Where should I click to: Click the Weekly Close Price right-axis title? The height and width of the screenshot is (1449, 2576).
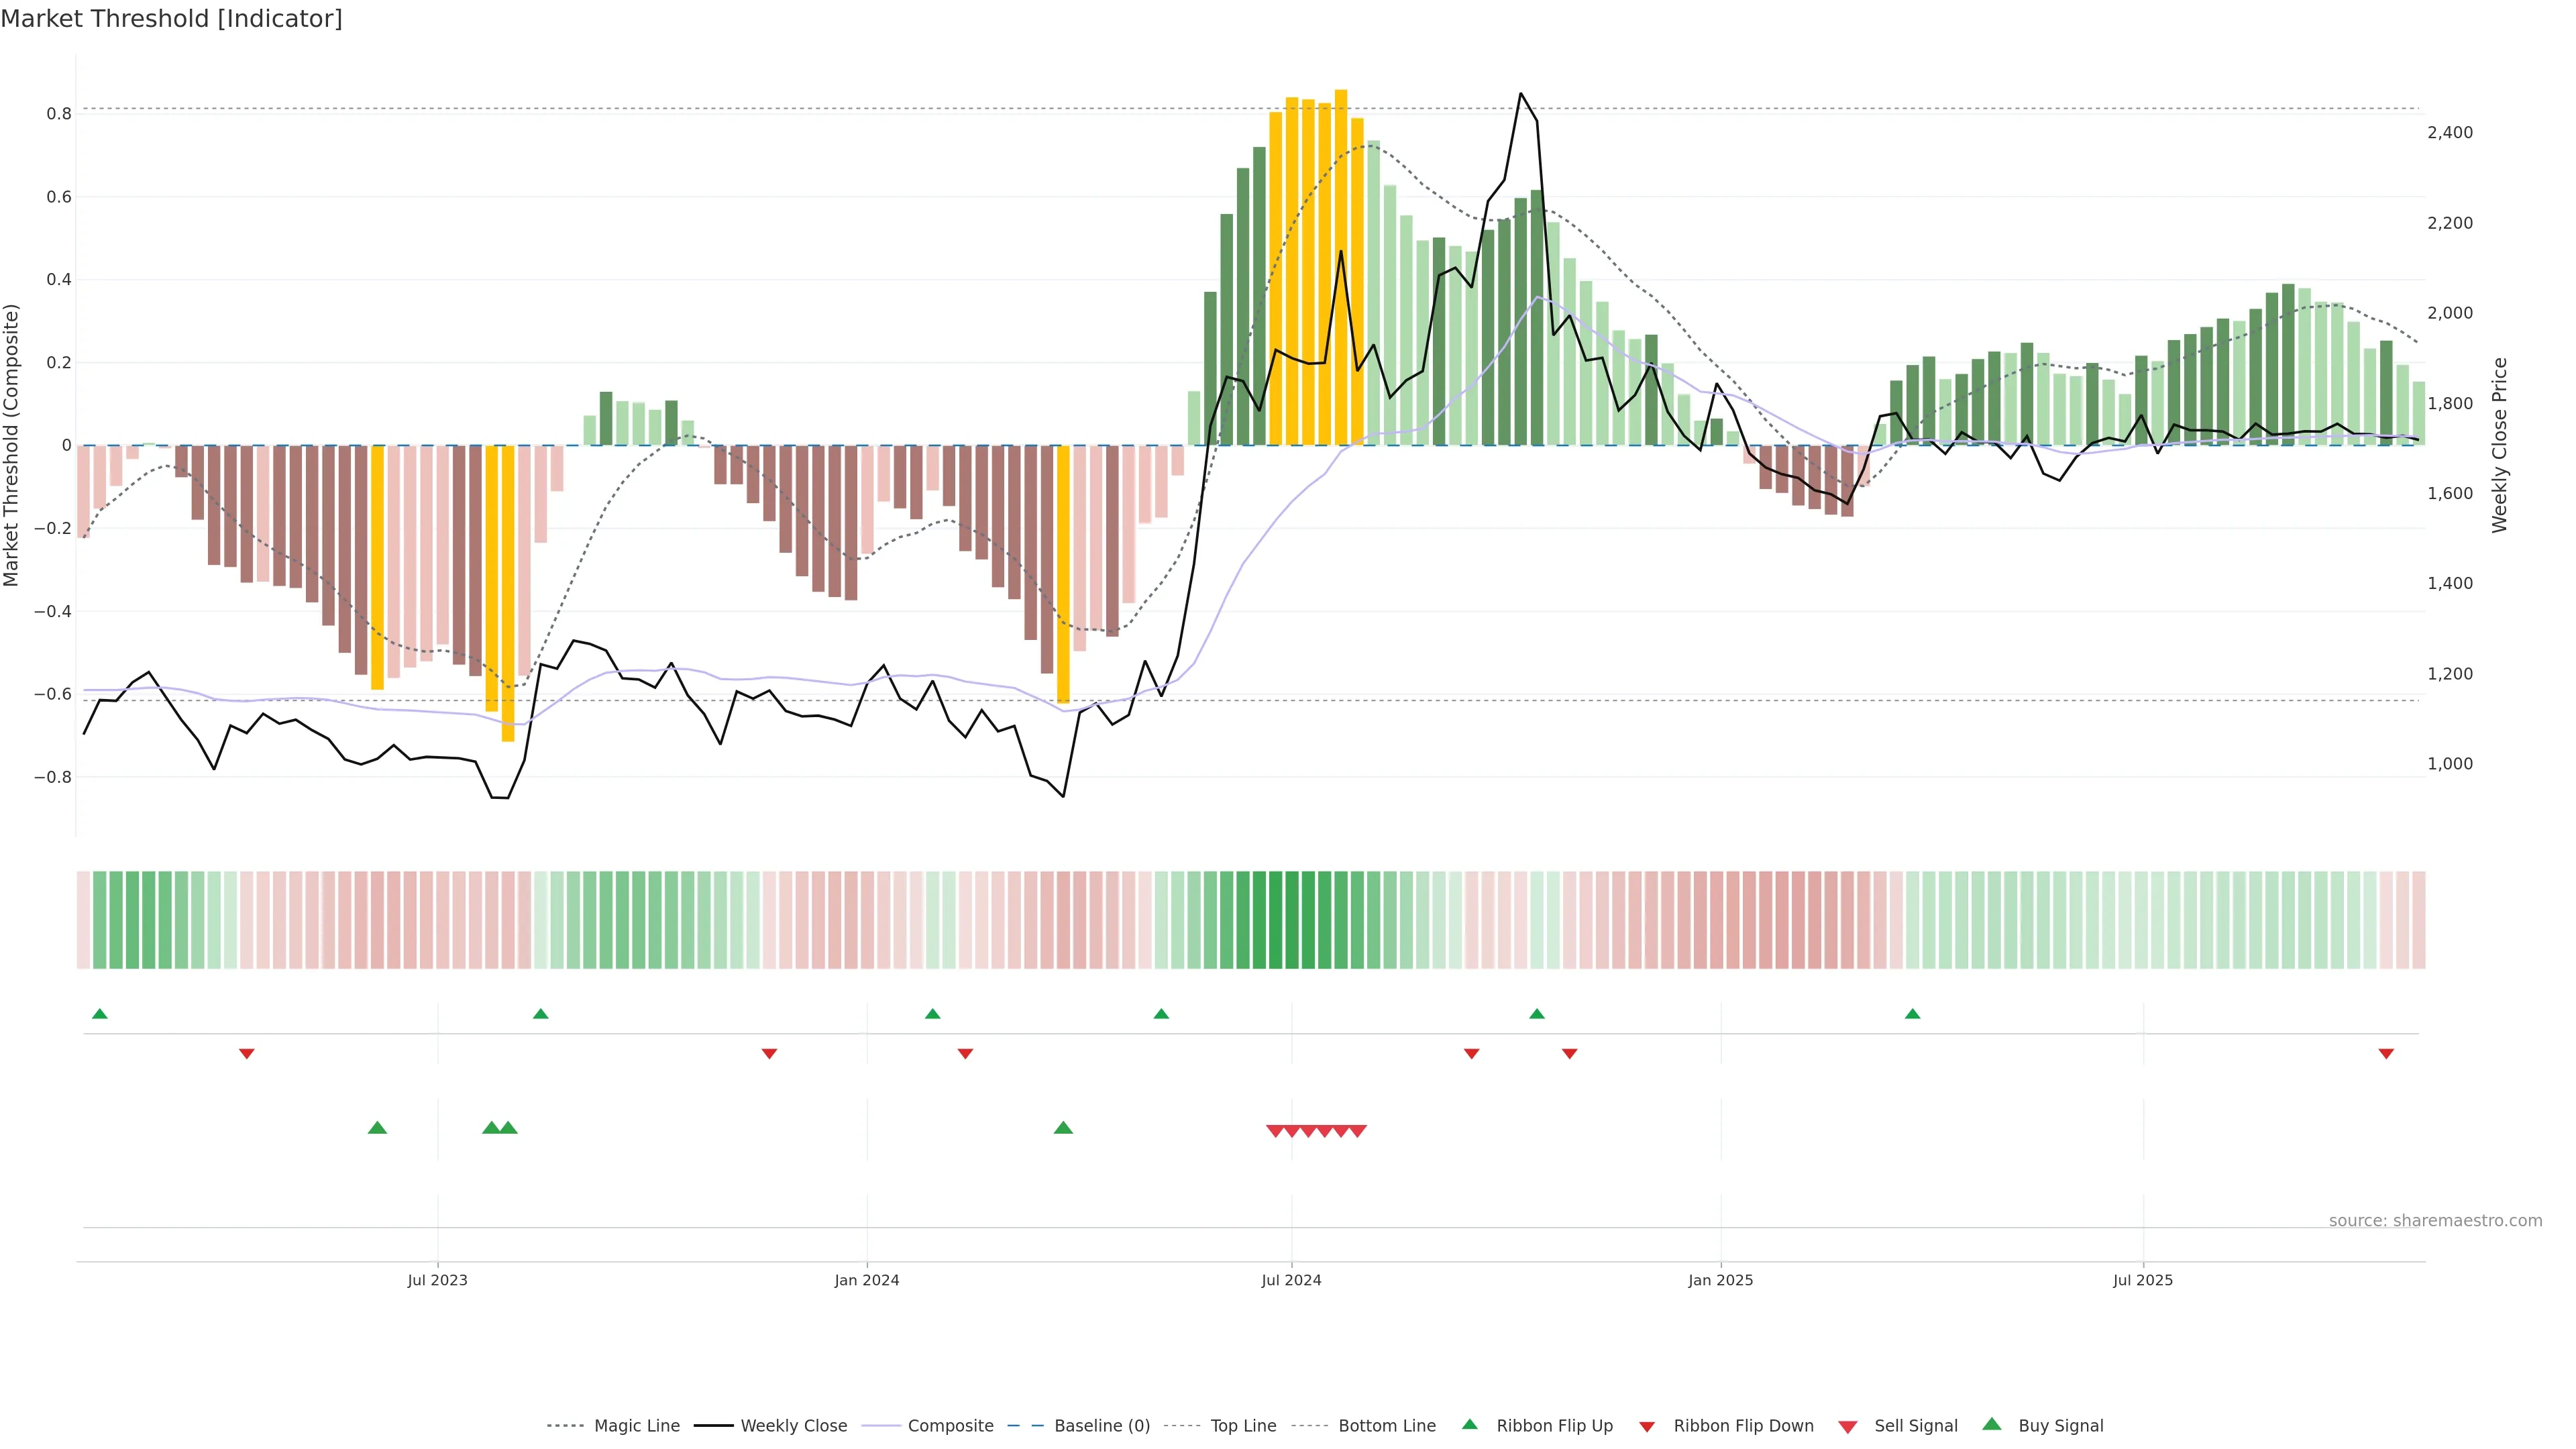(x=2500, y=445)
